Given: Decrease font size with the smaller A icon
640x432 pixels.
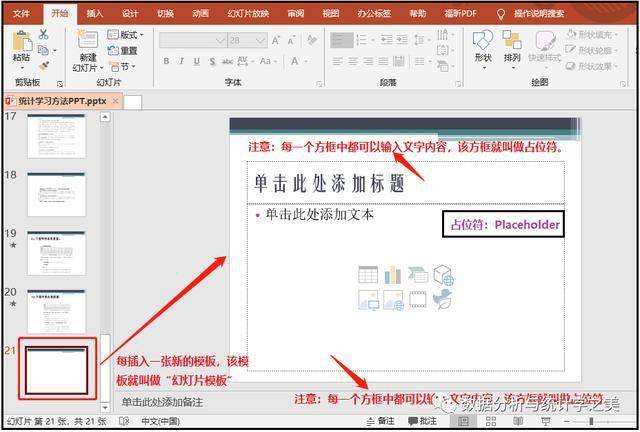Looking at the screenshot, I should (291, 40).
